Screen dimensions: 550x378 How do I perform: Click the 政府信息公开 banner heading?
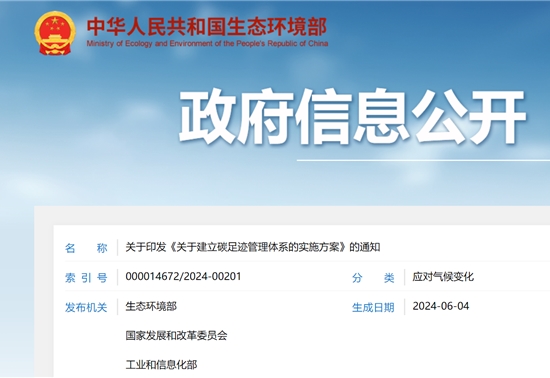[353, 117]
